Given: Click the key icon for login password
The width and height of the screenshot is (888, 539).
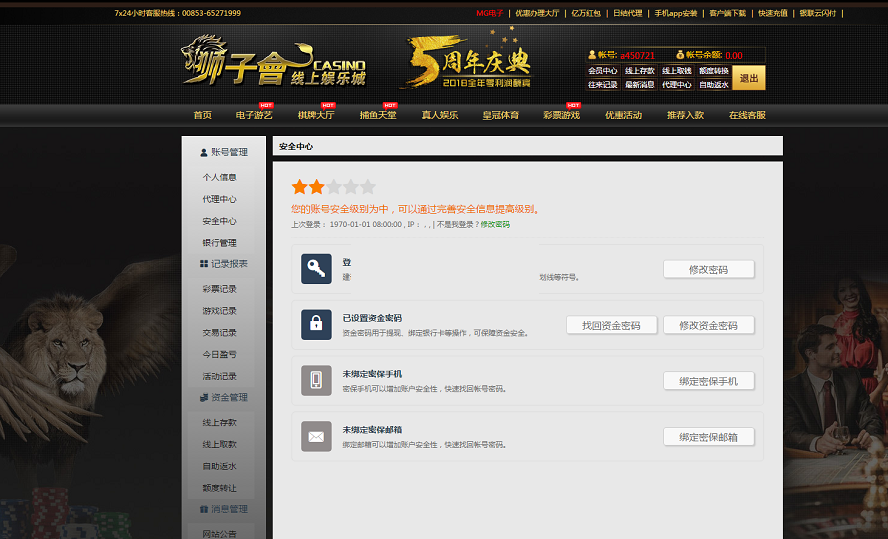Looking at the screenshot, I should [316, 268].
